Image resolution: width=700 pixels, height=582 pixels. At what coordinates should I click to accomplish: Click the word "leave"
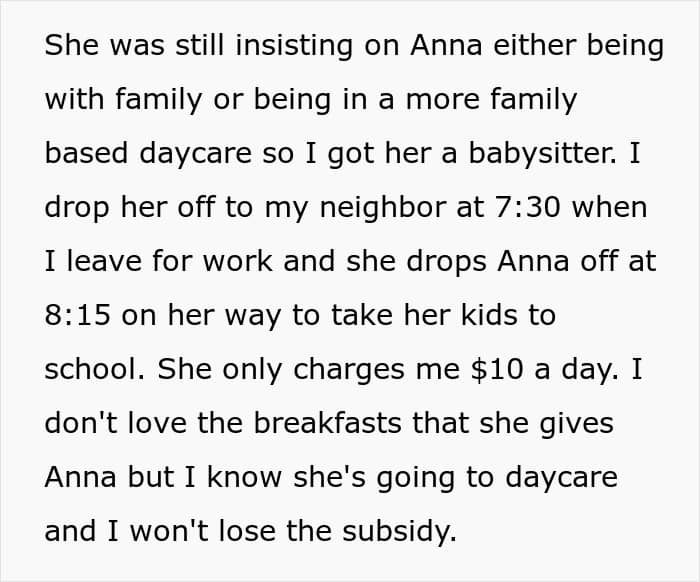[x=104, y=261]
